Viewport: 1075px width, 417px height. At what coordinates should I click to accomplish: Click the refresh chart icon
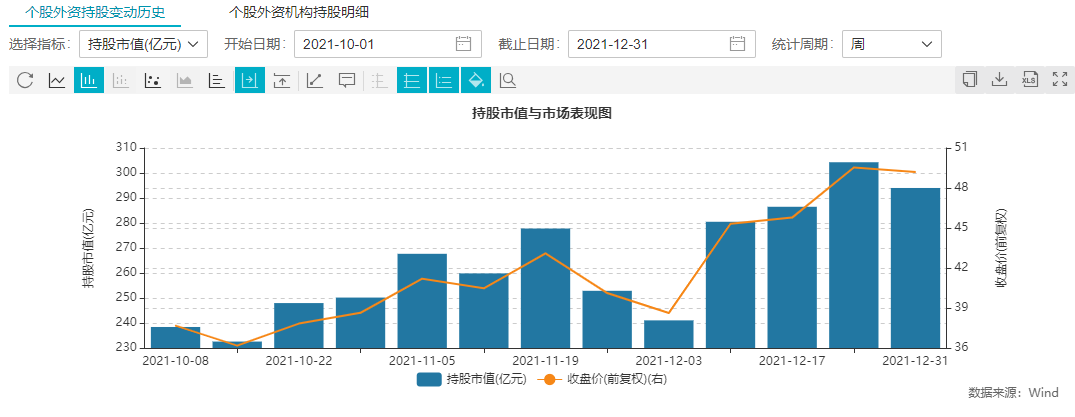click(x=25, y=80)
